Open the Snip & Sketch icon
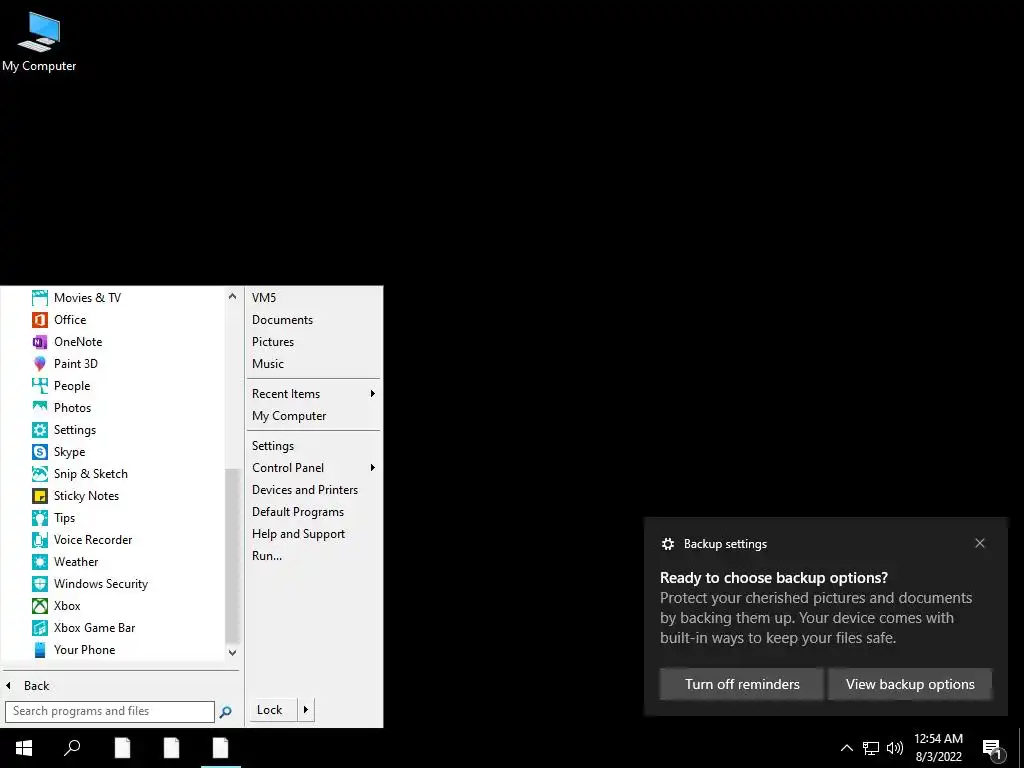Image resolution: width=1024 pixels, height=768 pixels. tap(40, 473)
